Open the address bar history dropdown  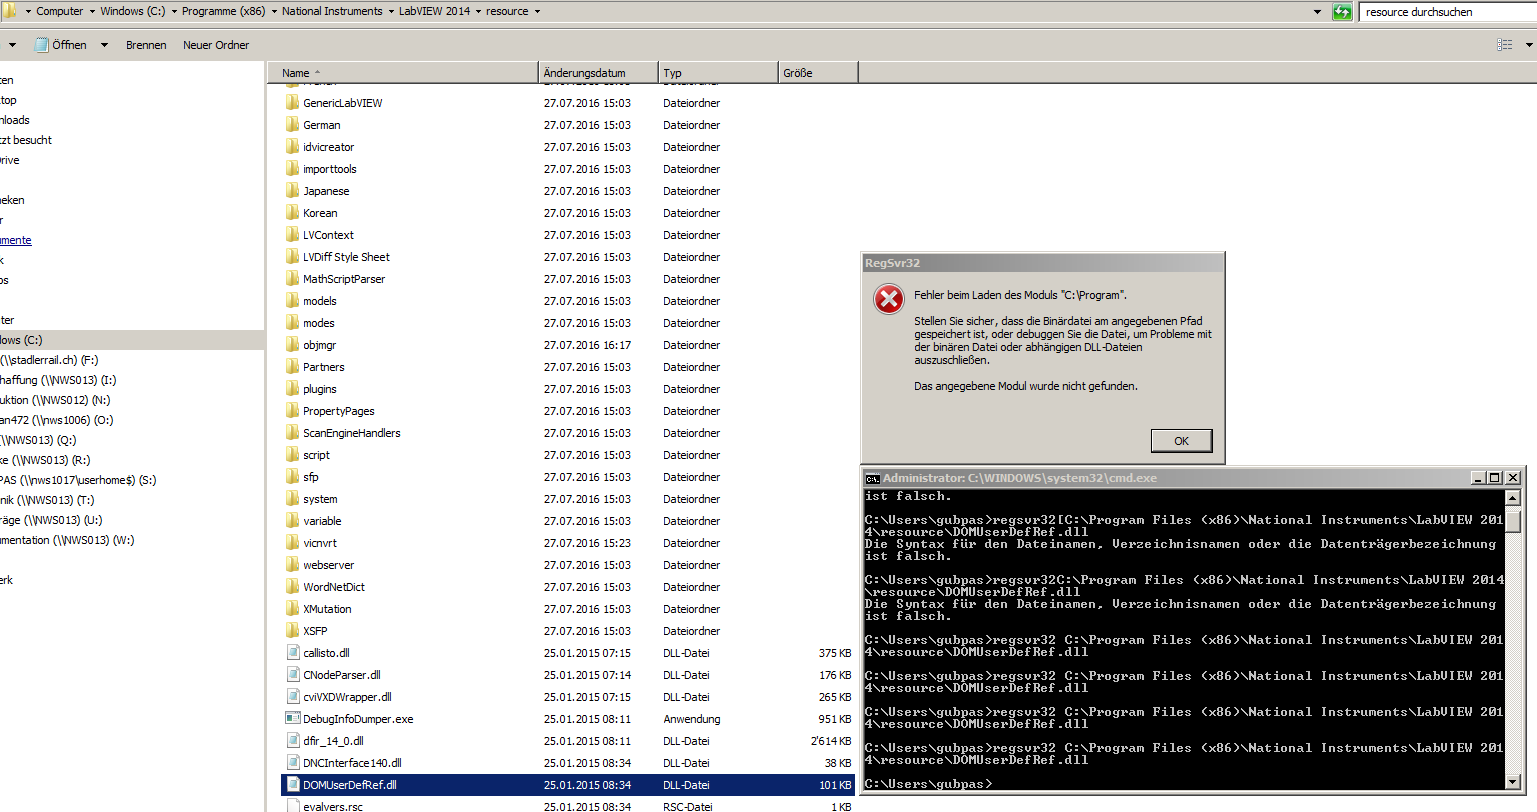tap(1317, 12)
